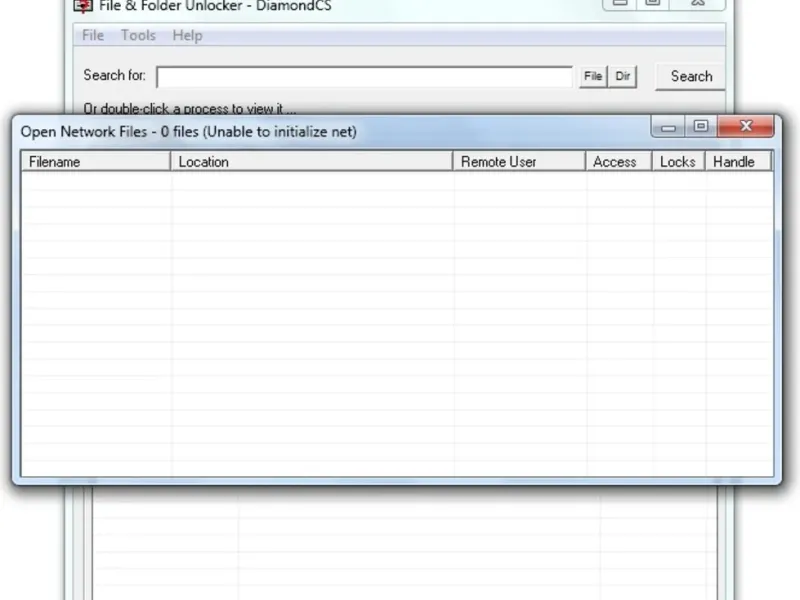Viewport: 800px width, 600px height.
Task: Sort by the Locks column header
Action: tap(679, 162)
